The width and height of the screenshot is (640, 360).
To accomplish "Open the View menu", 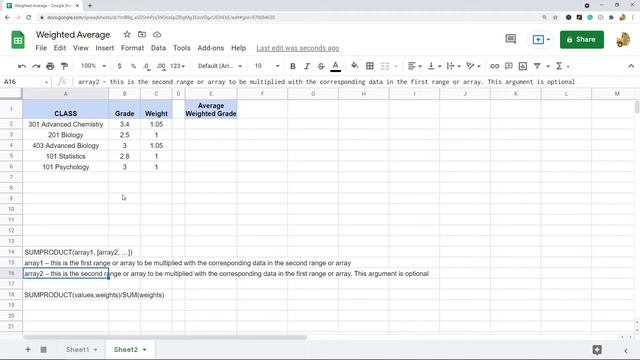I will (81, 48).
